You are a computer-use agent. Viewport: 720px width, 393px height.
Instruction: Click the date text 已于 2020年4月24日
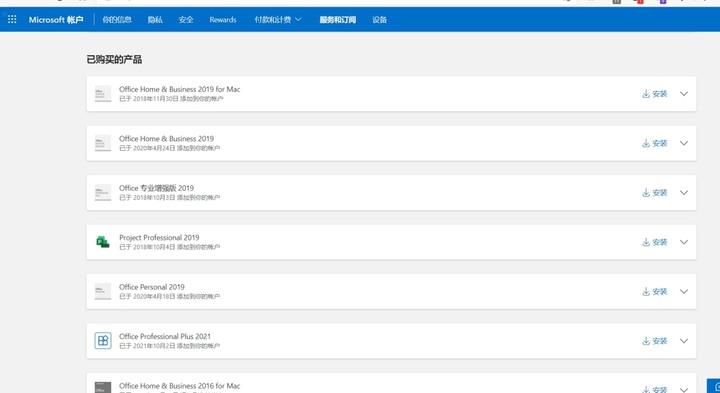tap(147, 148)
